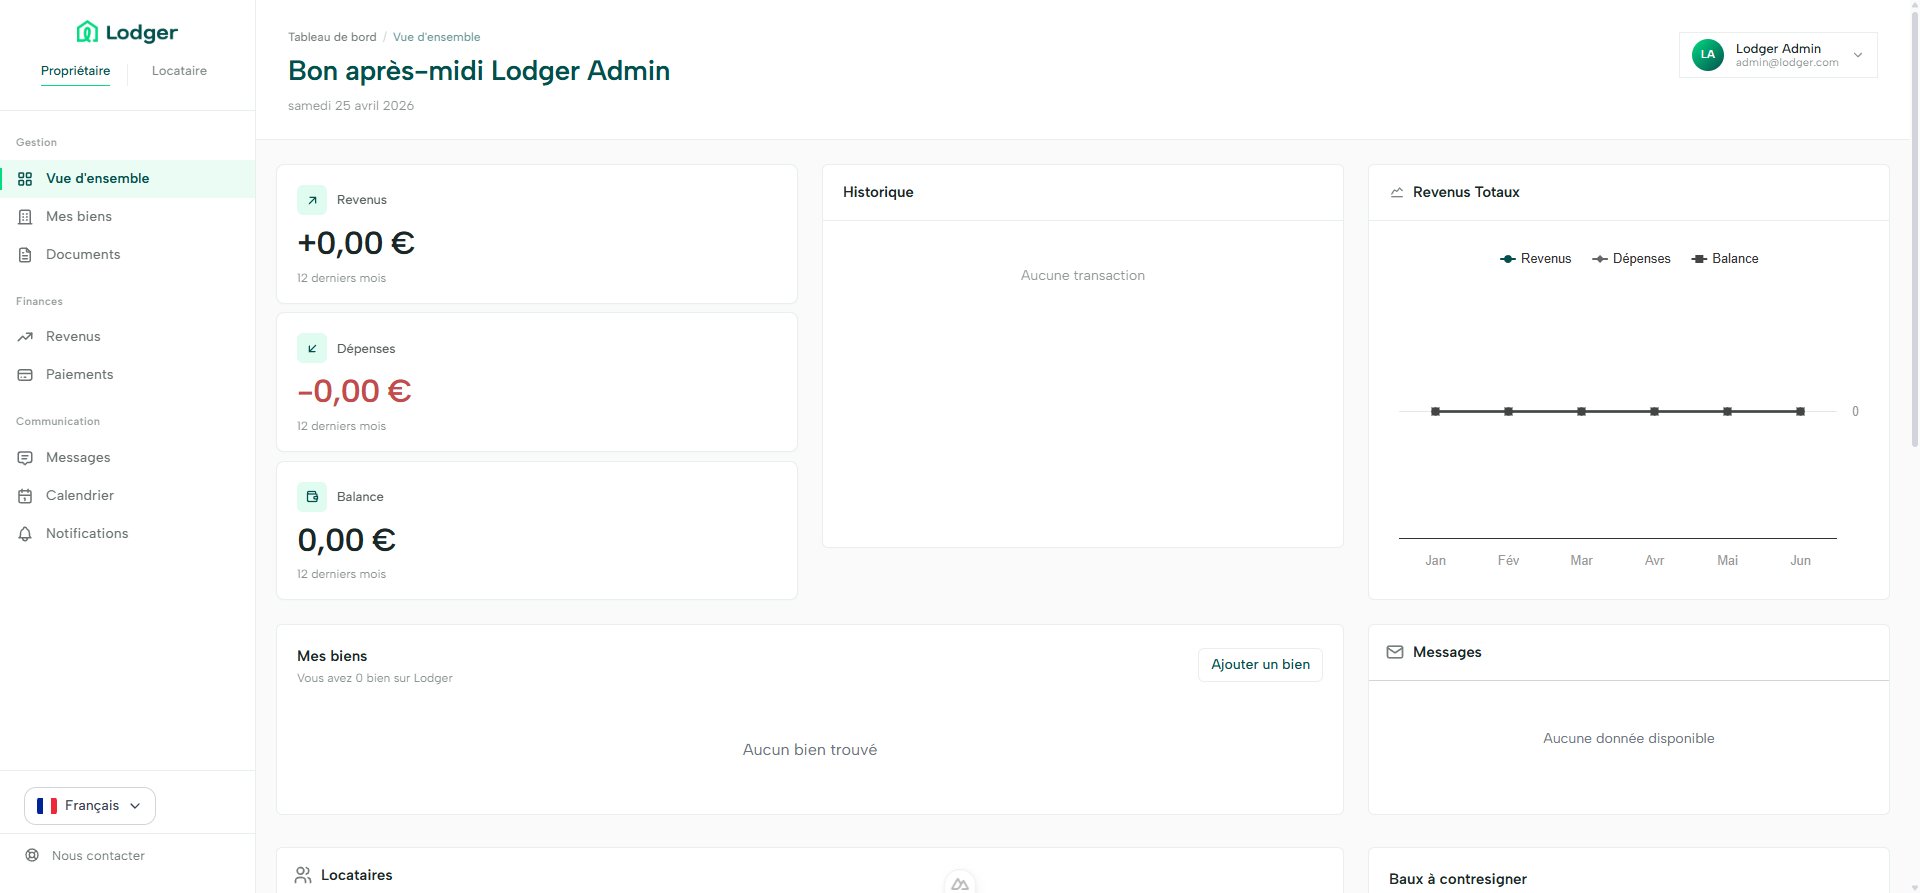Click the Mes biens building icon
Image resolution: width=1920 pixels, height=893 pixels.
[x=25, y=217]
